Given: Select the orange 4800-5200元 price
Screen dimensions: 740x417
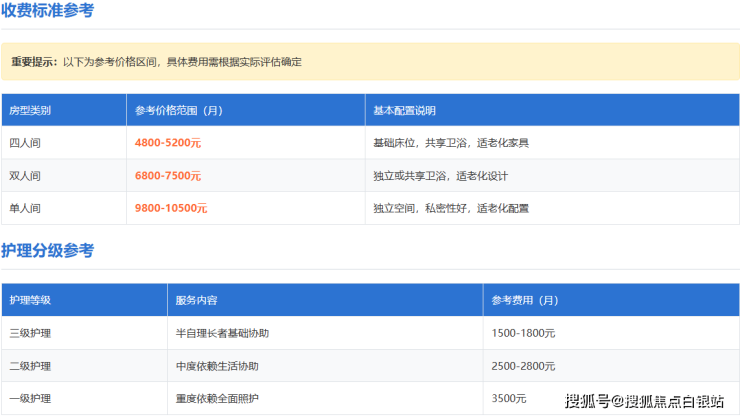Looking at the screenshot, I should point(168,143).
